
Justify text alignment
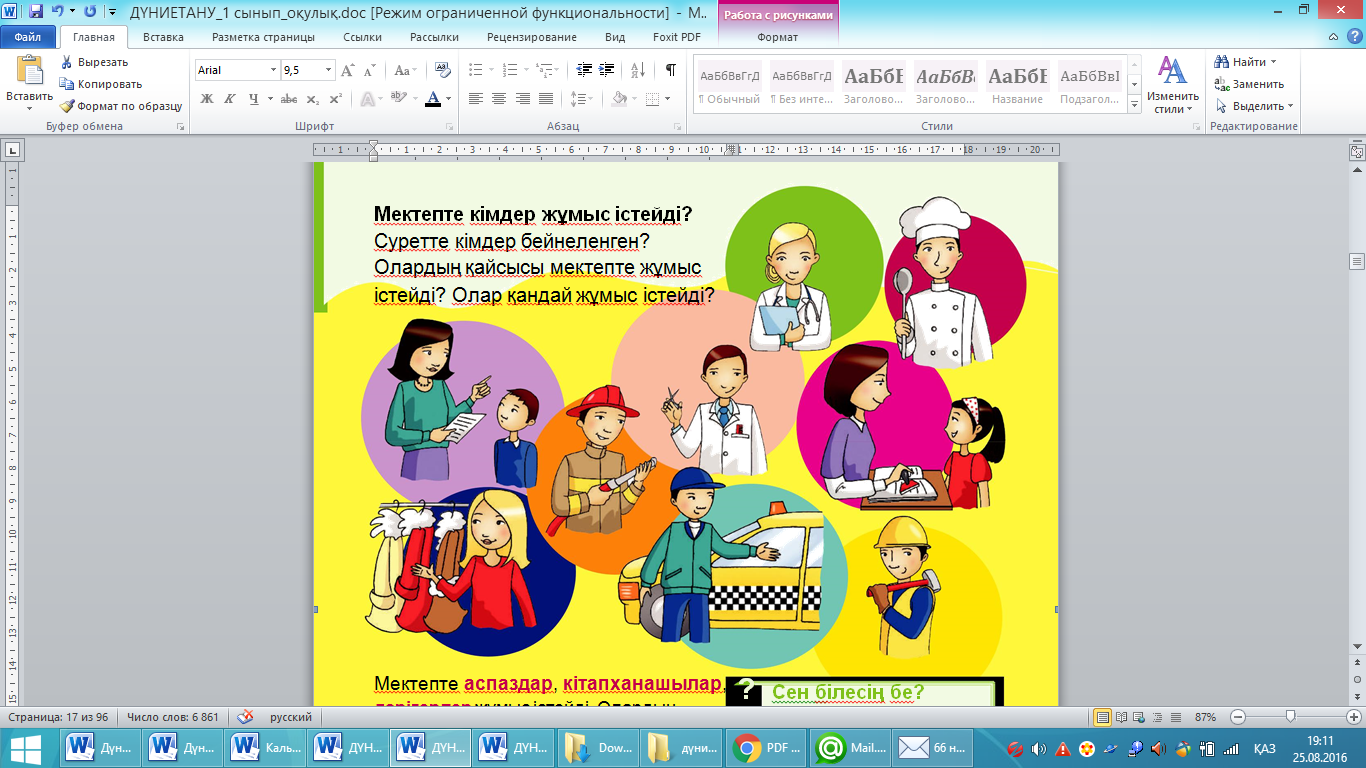pos(546,99)
